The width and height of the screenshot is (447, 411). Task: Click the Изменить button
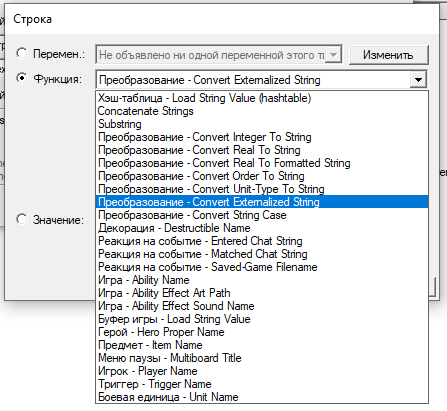388,55
